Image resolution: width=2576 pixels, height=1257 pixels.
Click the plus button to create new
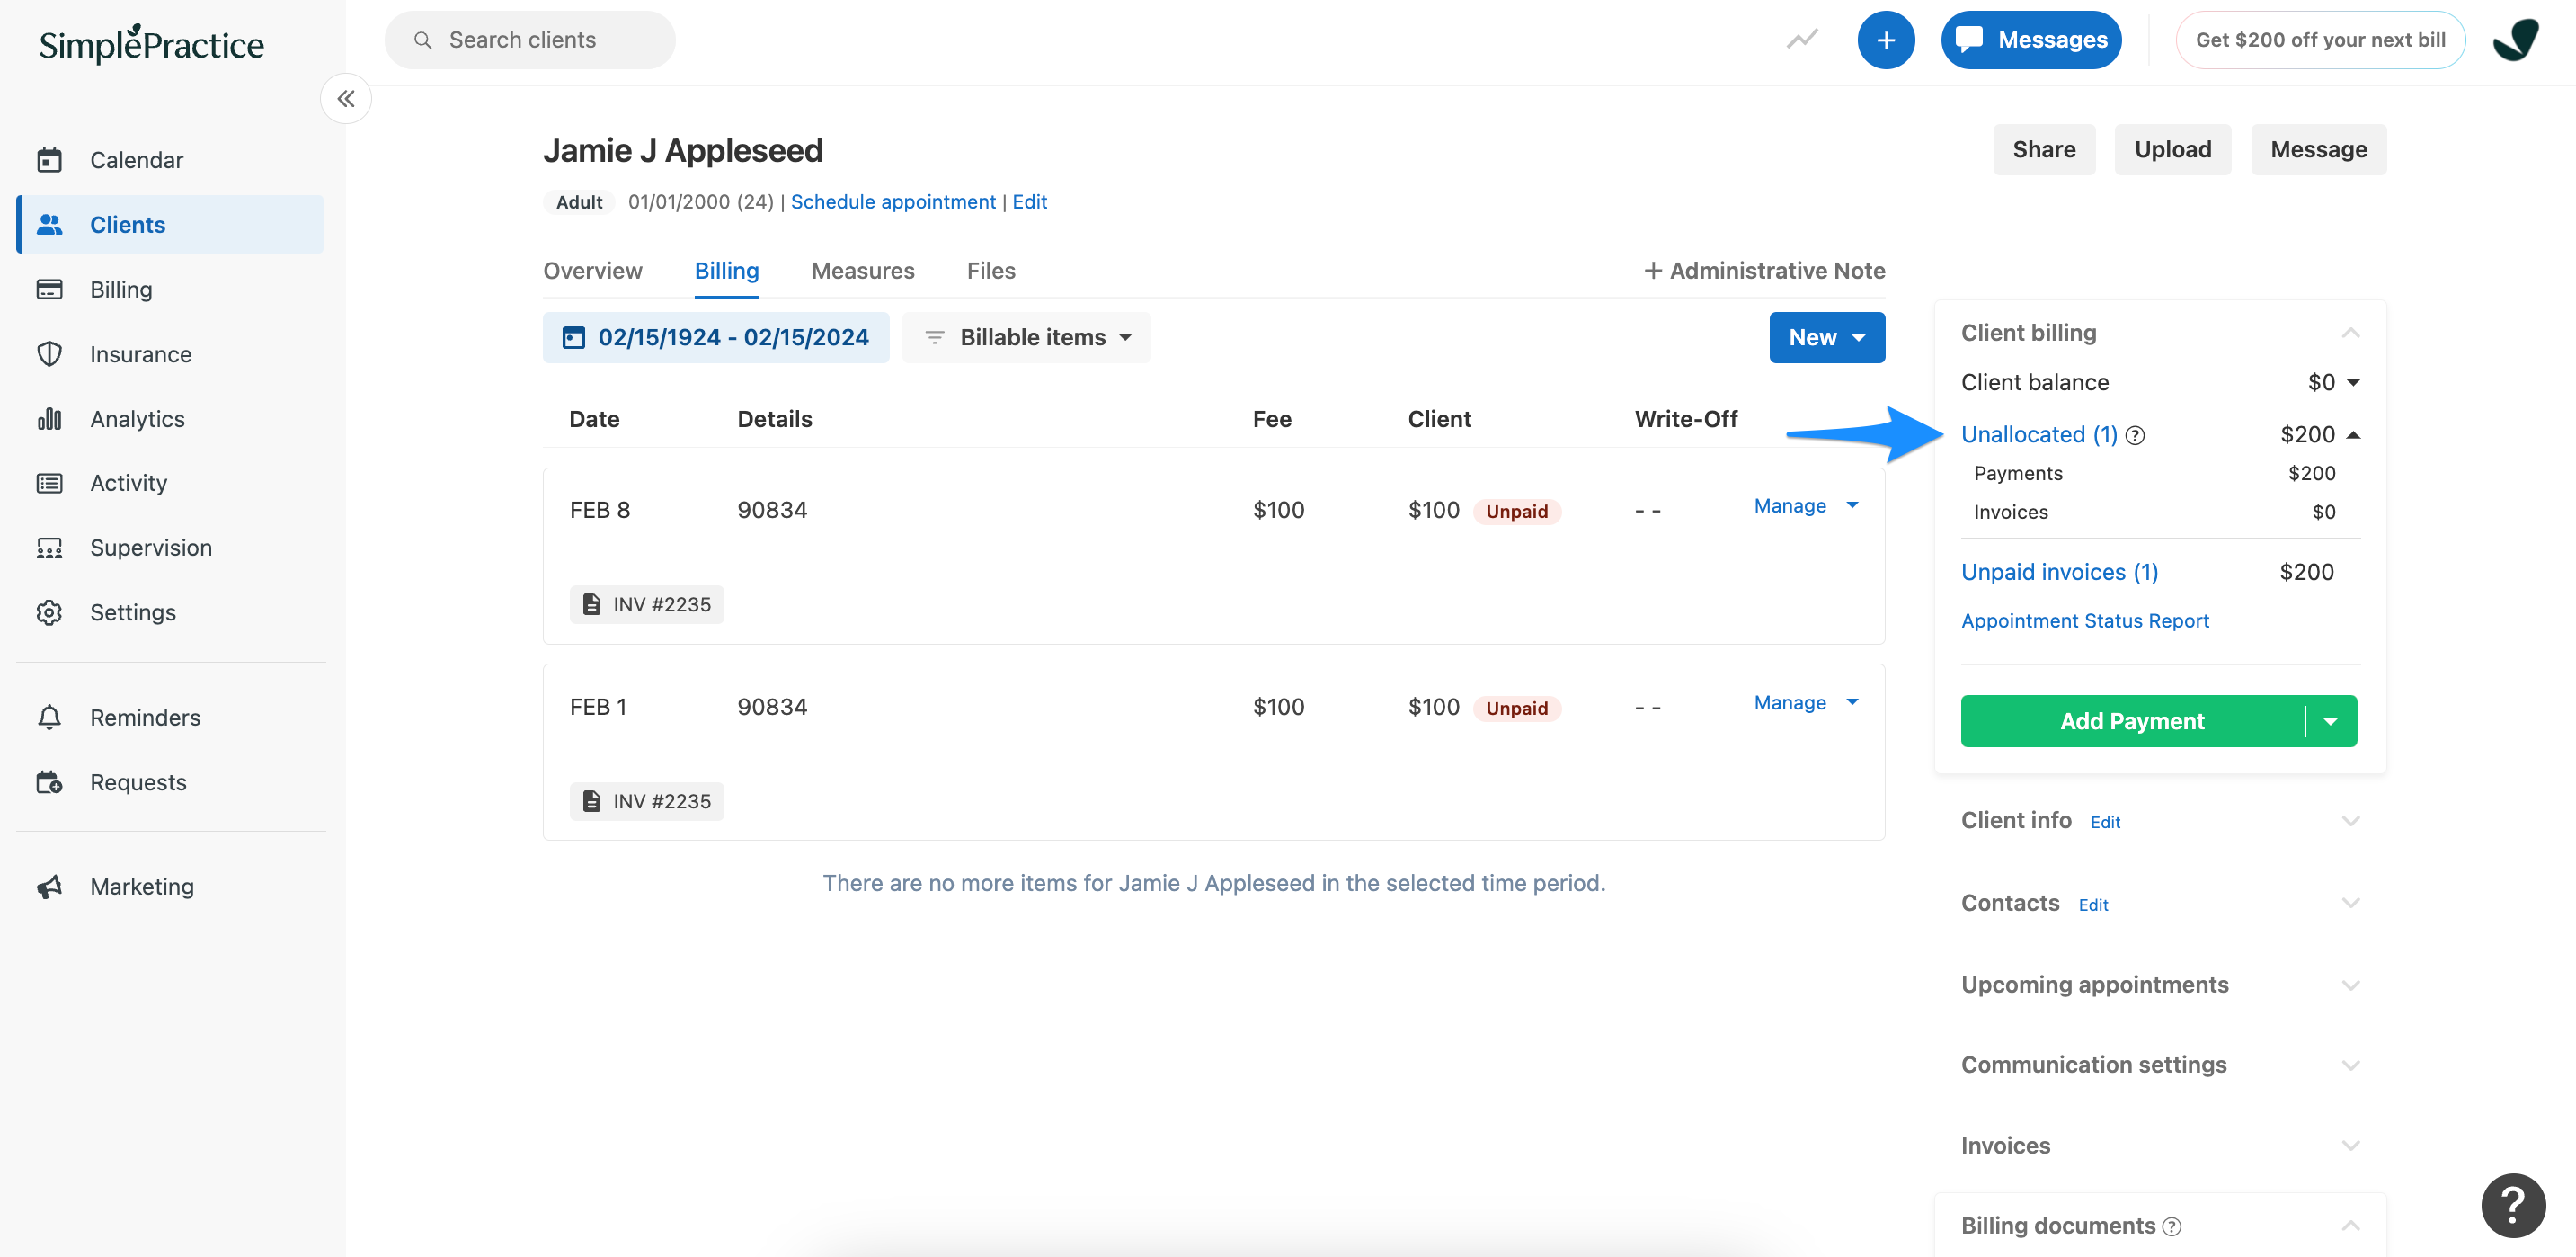pyautogui.click(x=1886, y=40)
